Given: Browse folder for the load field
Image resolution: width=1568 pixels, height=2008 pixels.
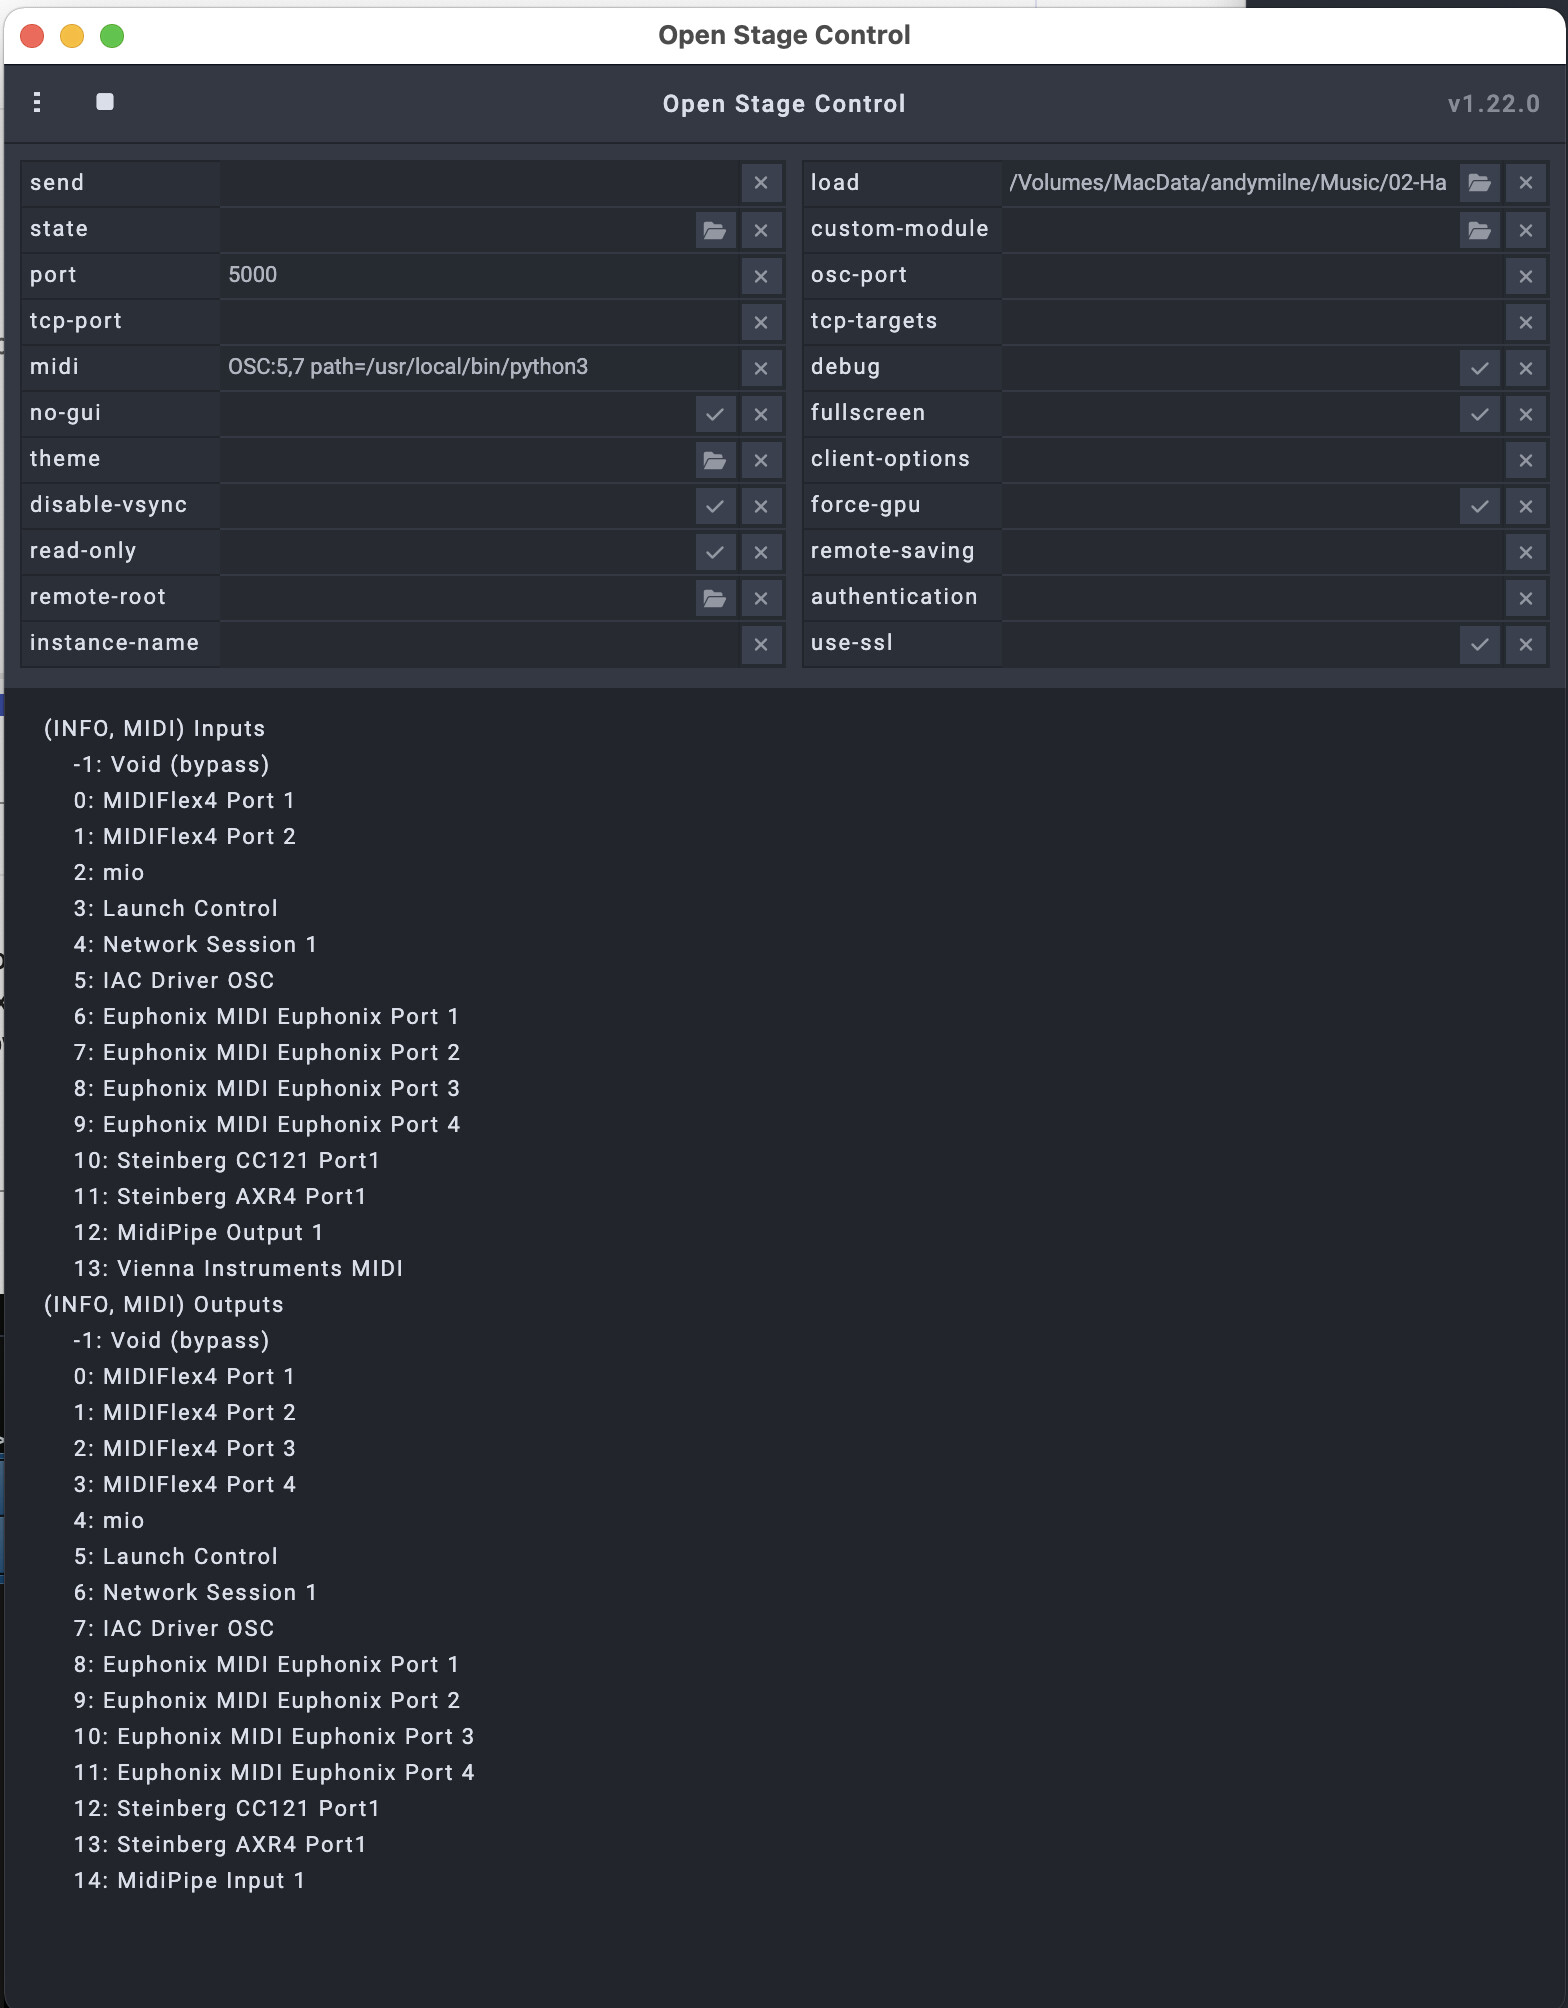Looking at the screenshot, I should point(1479,183).
